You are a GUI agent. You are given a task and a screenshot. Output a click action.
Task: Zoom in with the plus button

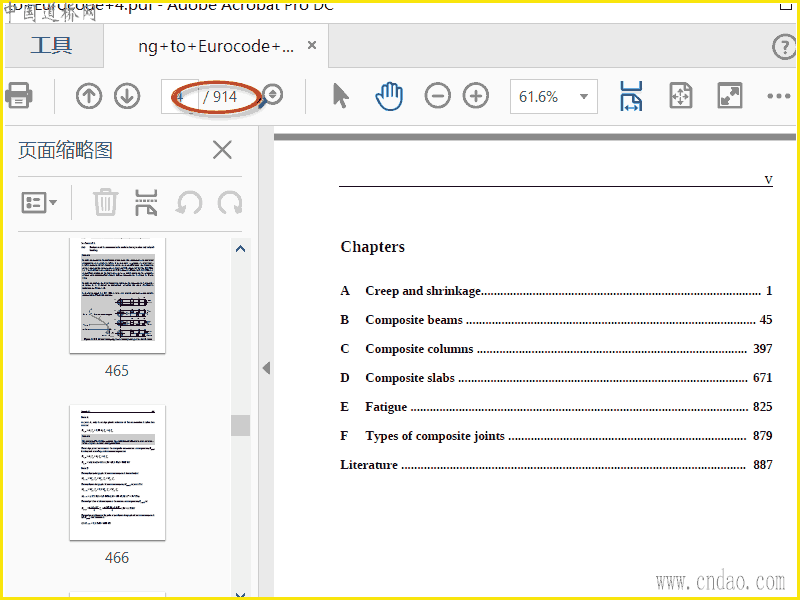click(x=476, y=96)
